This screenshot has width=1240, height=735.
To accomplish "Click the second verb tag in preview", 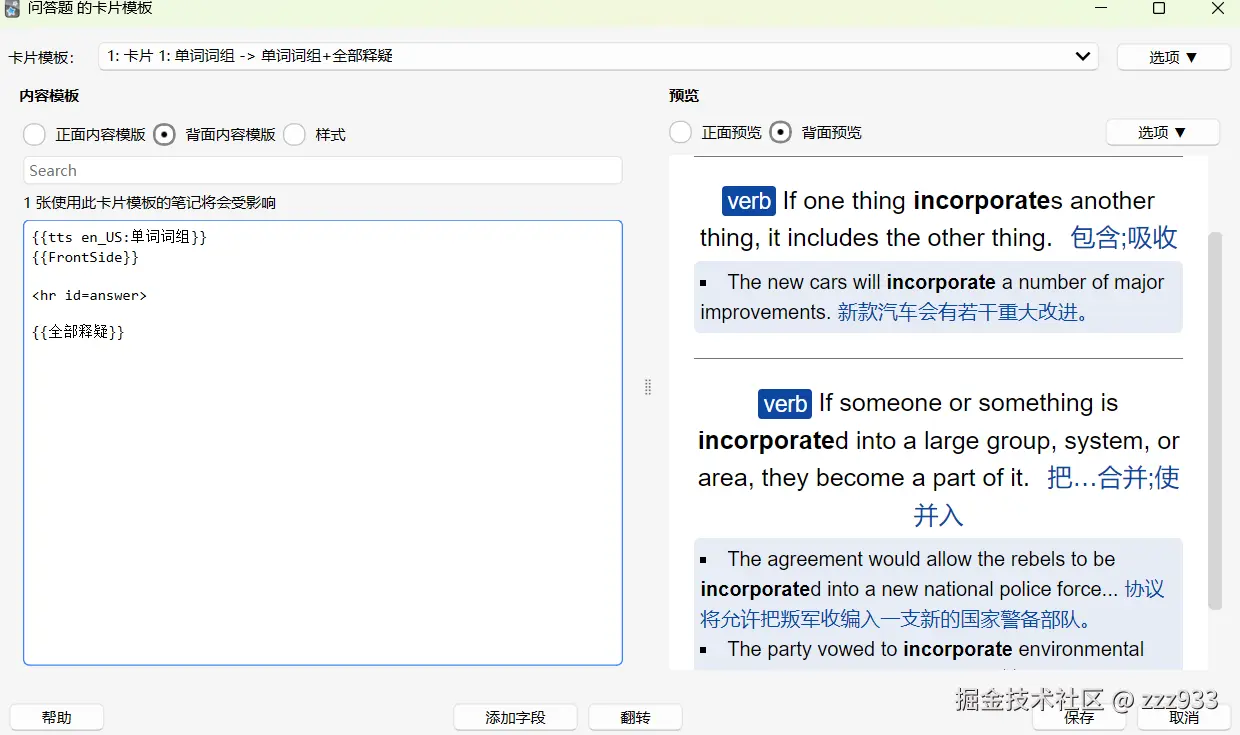I will click(785, 404).
